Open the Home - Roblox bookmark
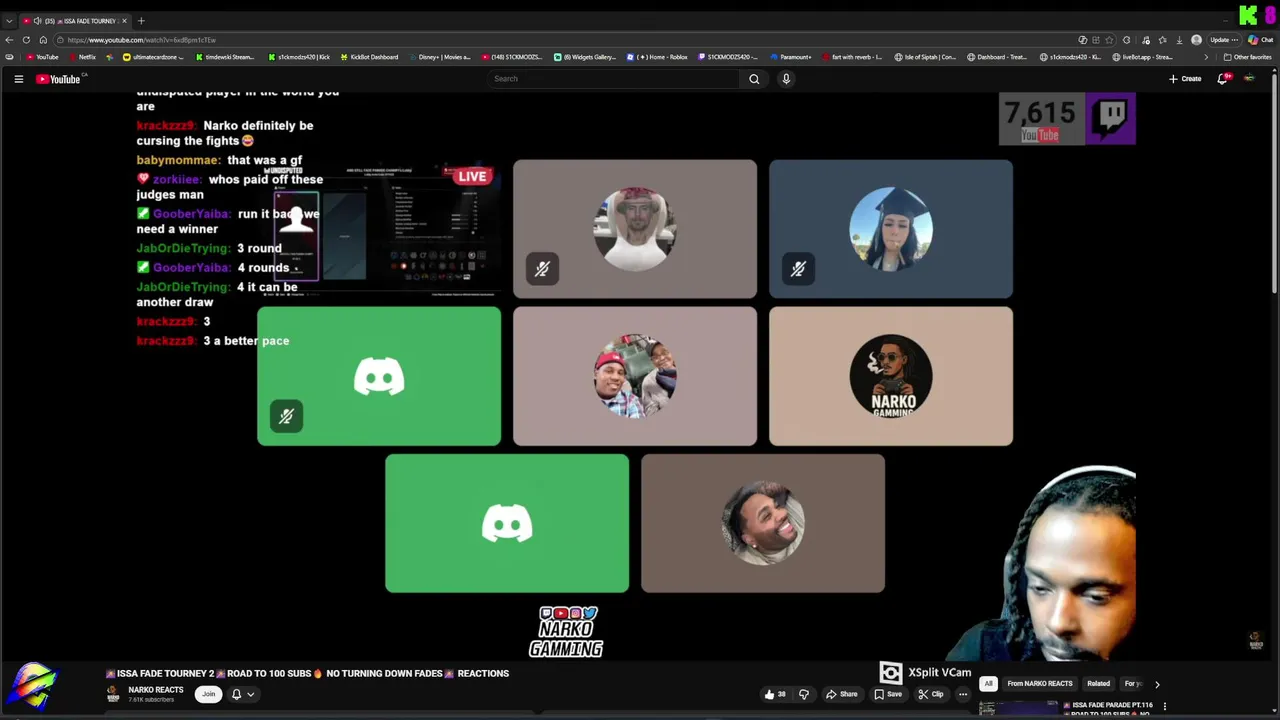 tap(657, 57)
